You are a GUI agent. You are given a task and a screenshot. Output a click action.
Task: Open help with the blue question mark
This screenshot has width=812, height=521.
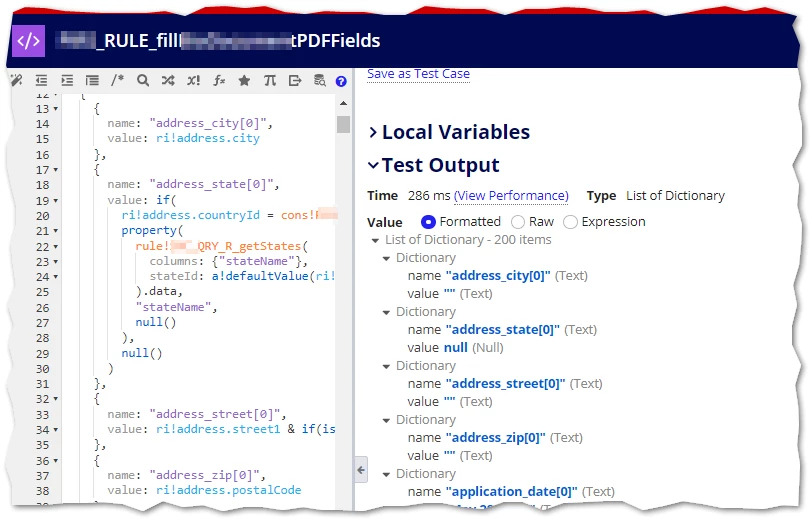coord(341,81)
